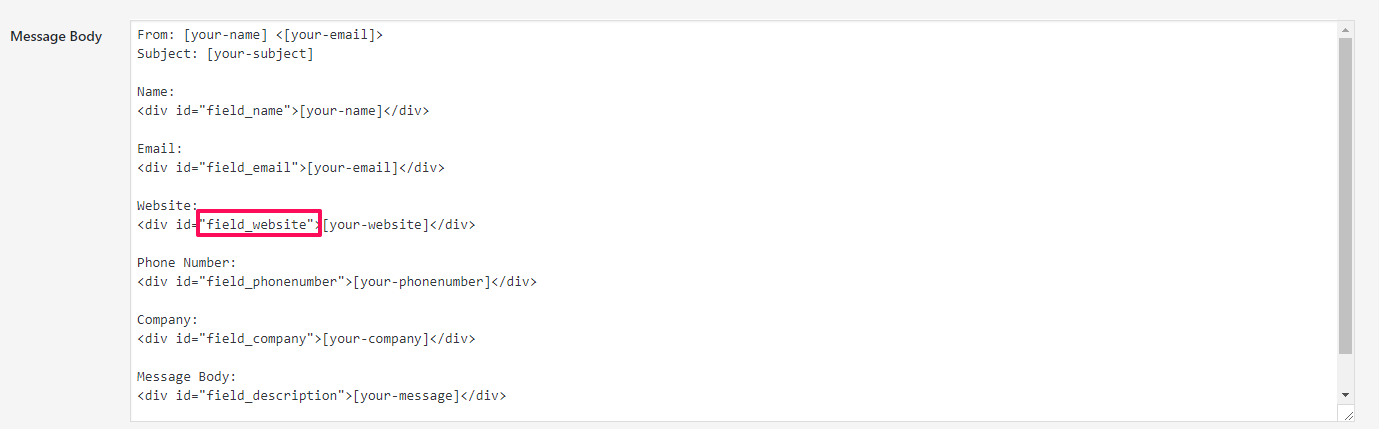Click the [your-website] tag

coord(375,224)
